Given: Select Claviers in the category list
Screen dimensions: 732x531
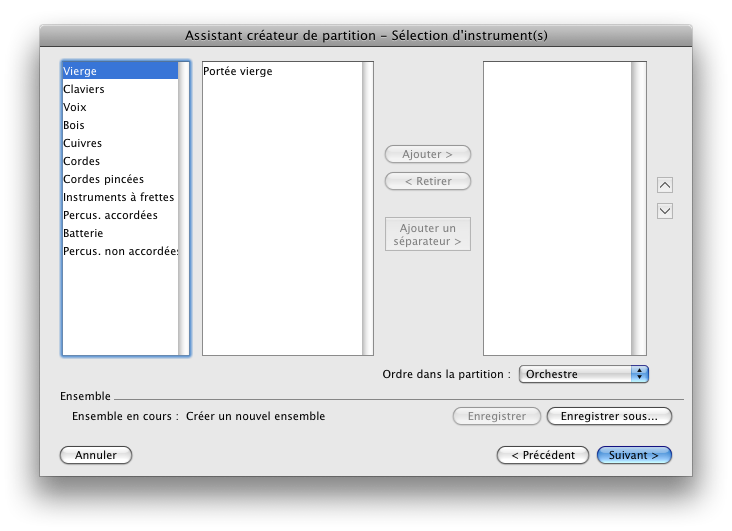Looking at the screenshot, I should click(x=84, y=89).
